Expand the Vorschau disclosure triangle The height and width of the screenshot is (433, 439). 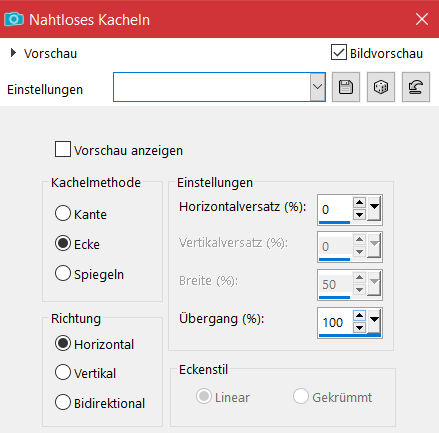point(13,53)
